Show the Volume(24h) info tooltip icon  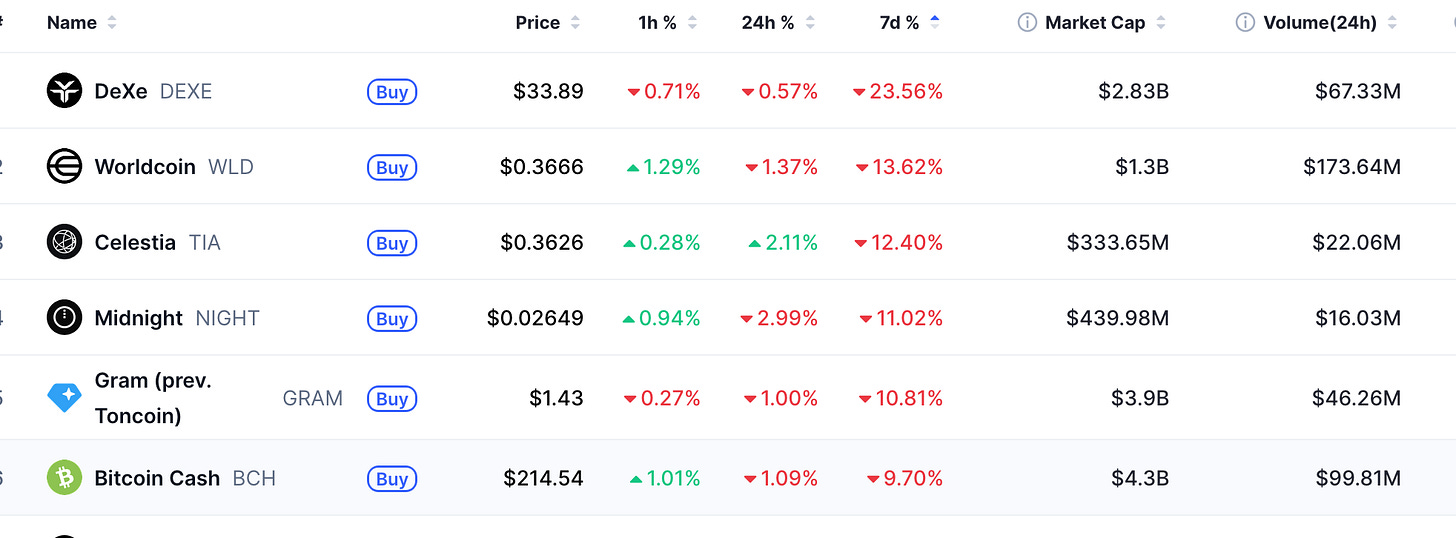point(1245,22)
